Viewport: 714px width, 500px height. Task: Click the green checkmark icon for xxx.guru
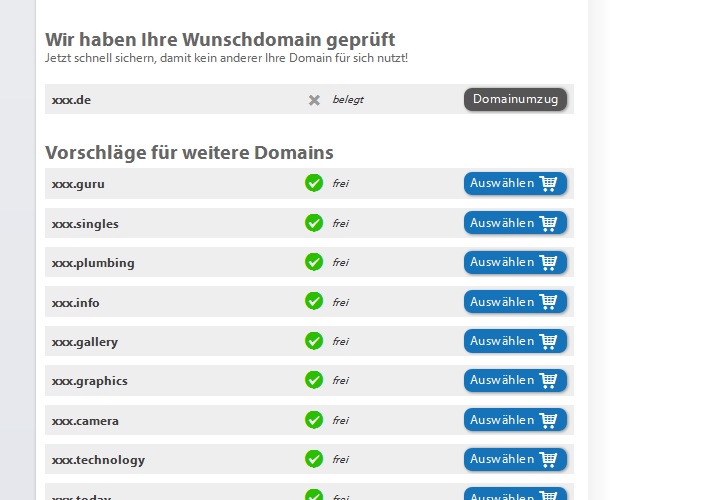pos(314,183)
